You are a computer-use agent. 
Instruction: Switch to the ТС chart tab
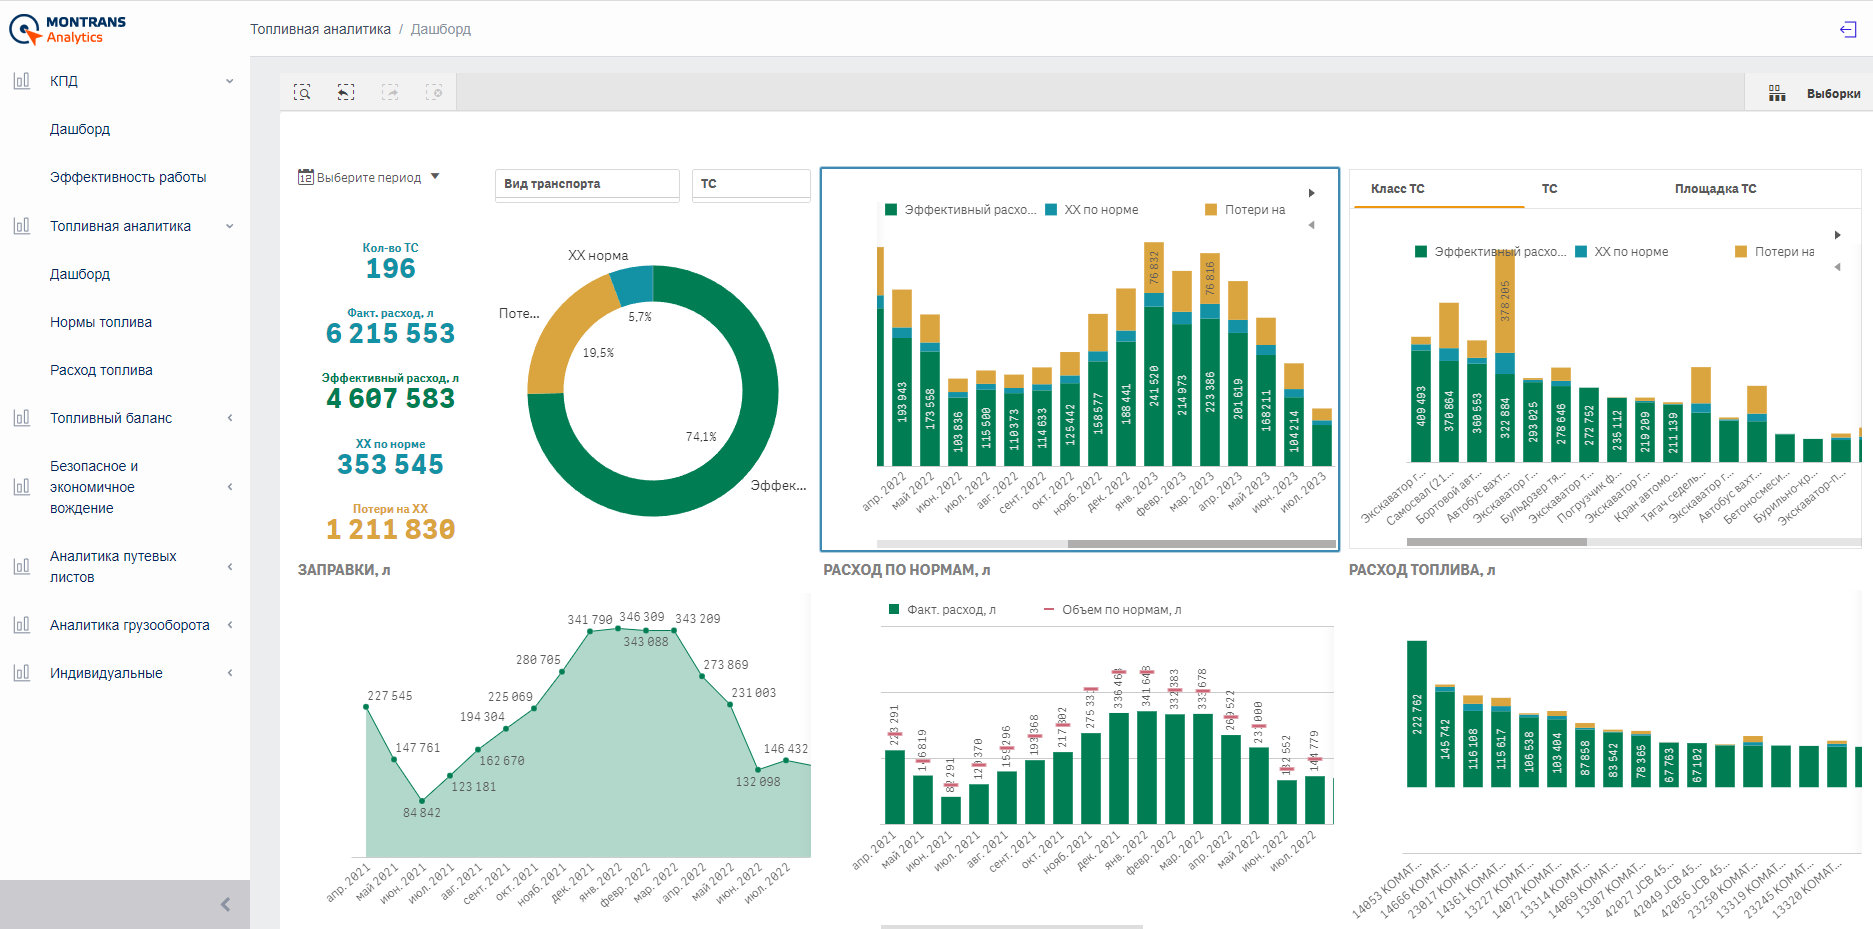pos(1549,189)
